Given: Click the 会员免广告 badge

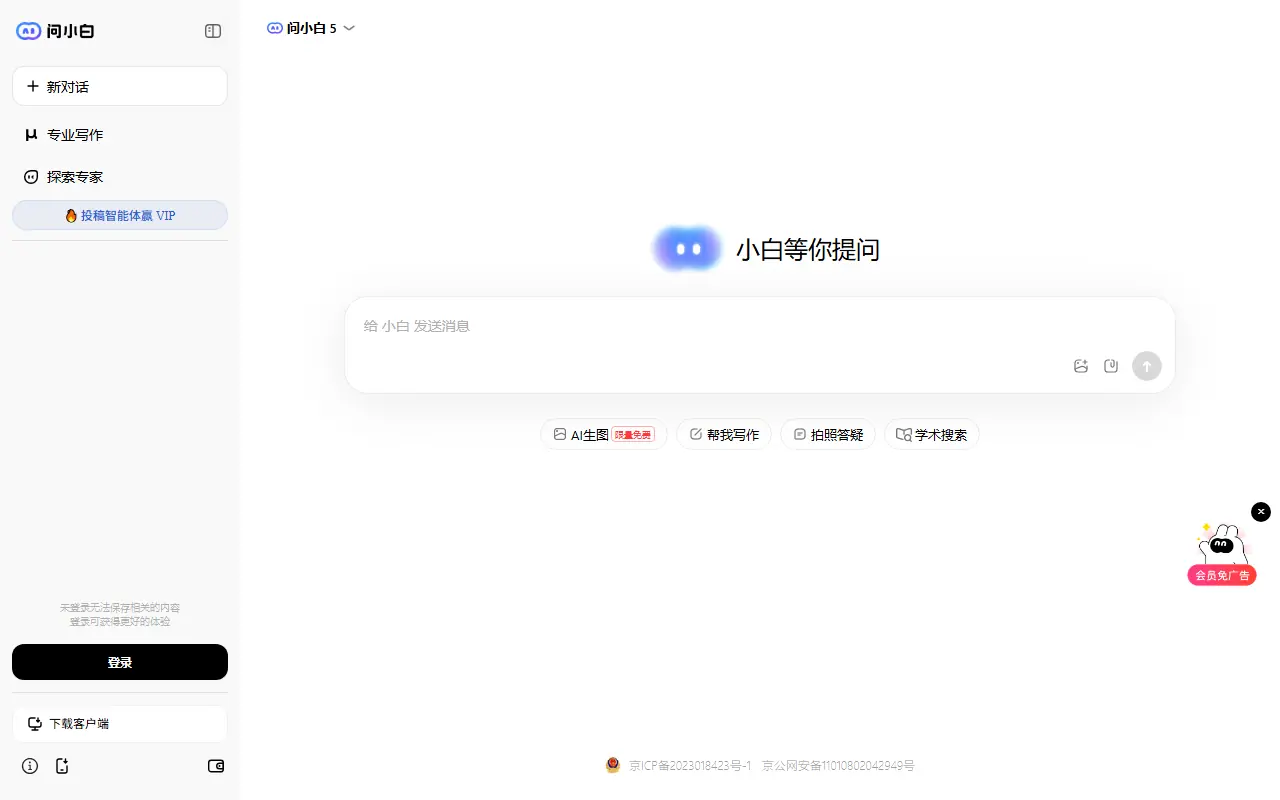Looking at the screenshot, I should pyautogui.click(x=1221, y=575).
